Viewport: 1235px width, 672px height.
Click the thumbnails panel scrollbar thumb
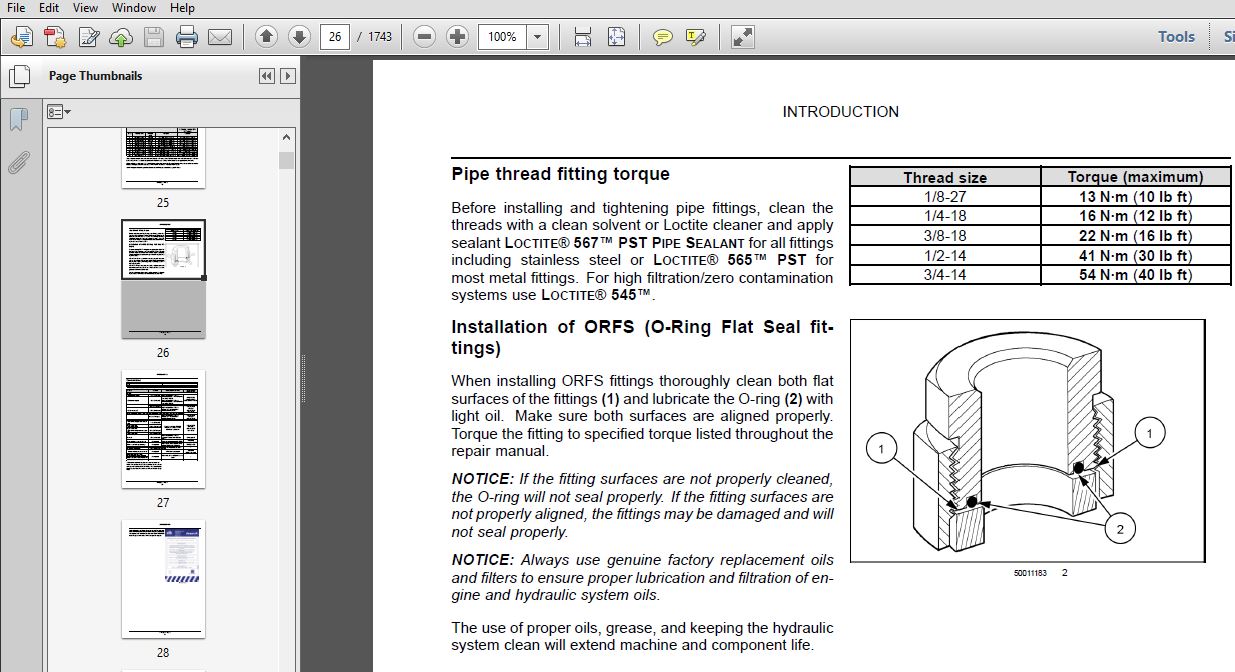[x=287, y=160]
